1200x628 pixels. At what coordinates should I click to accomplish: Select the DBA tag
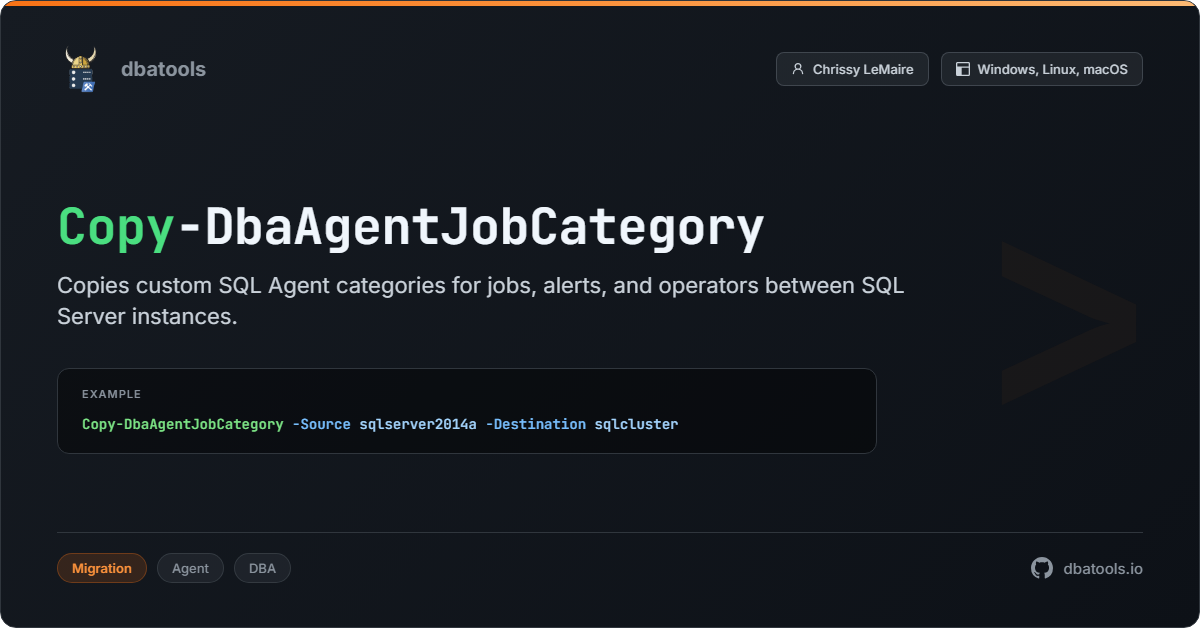(x=262, y=568)
